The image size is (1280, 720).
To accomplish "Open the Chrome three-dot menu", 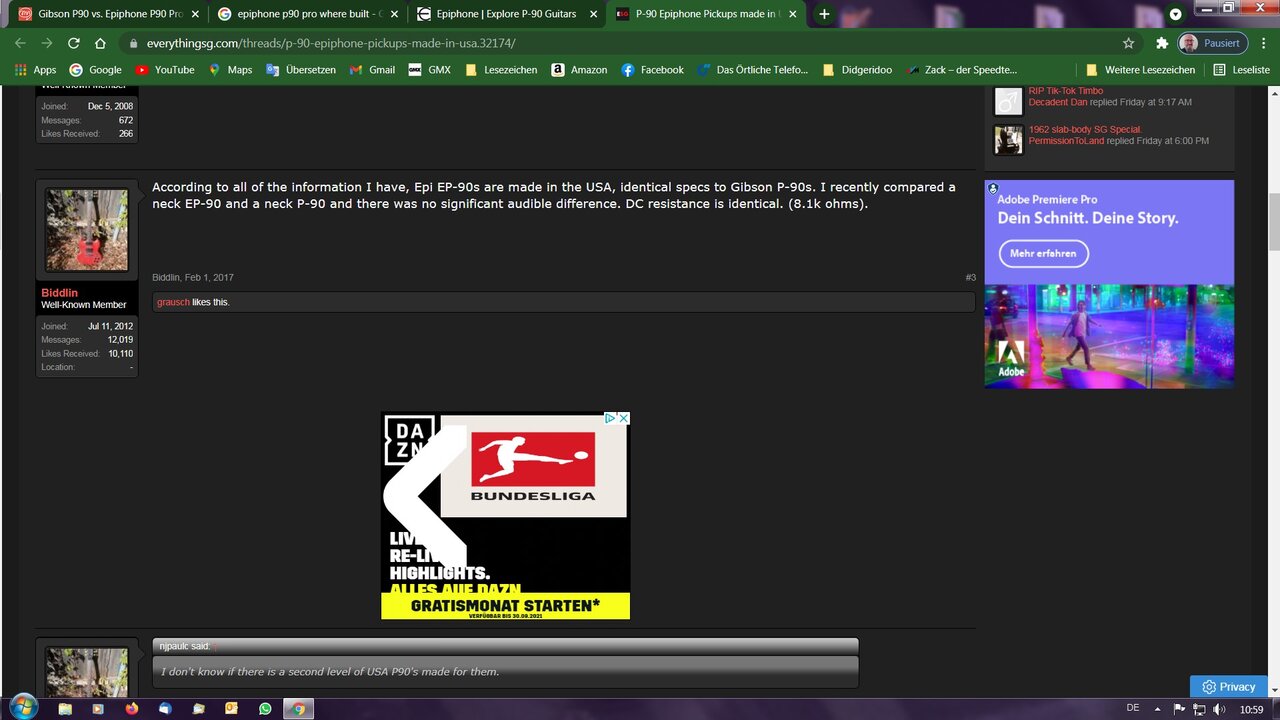I will tap(1262, 43).
